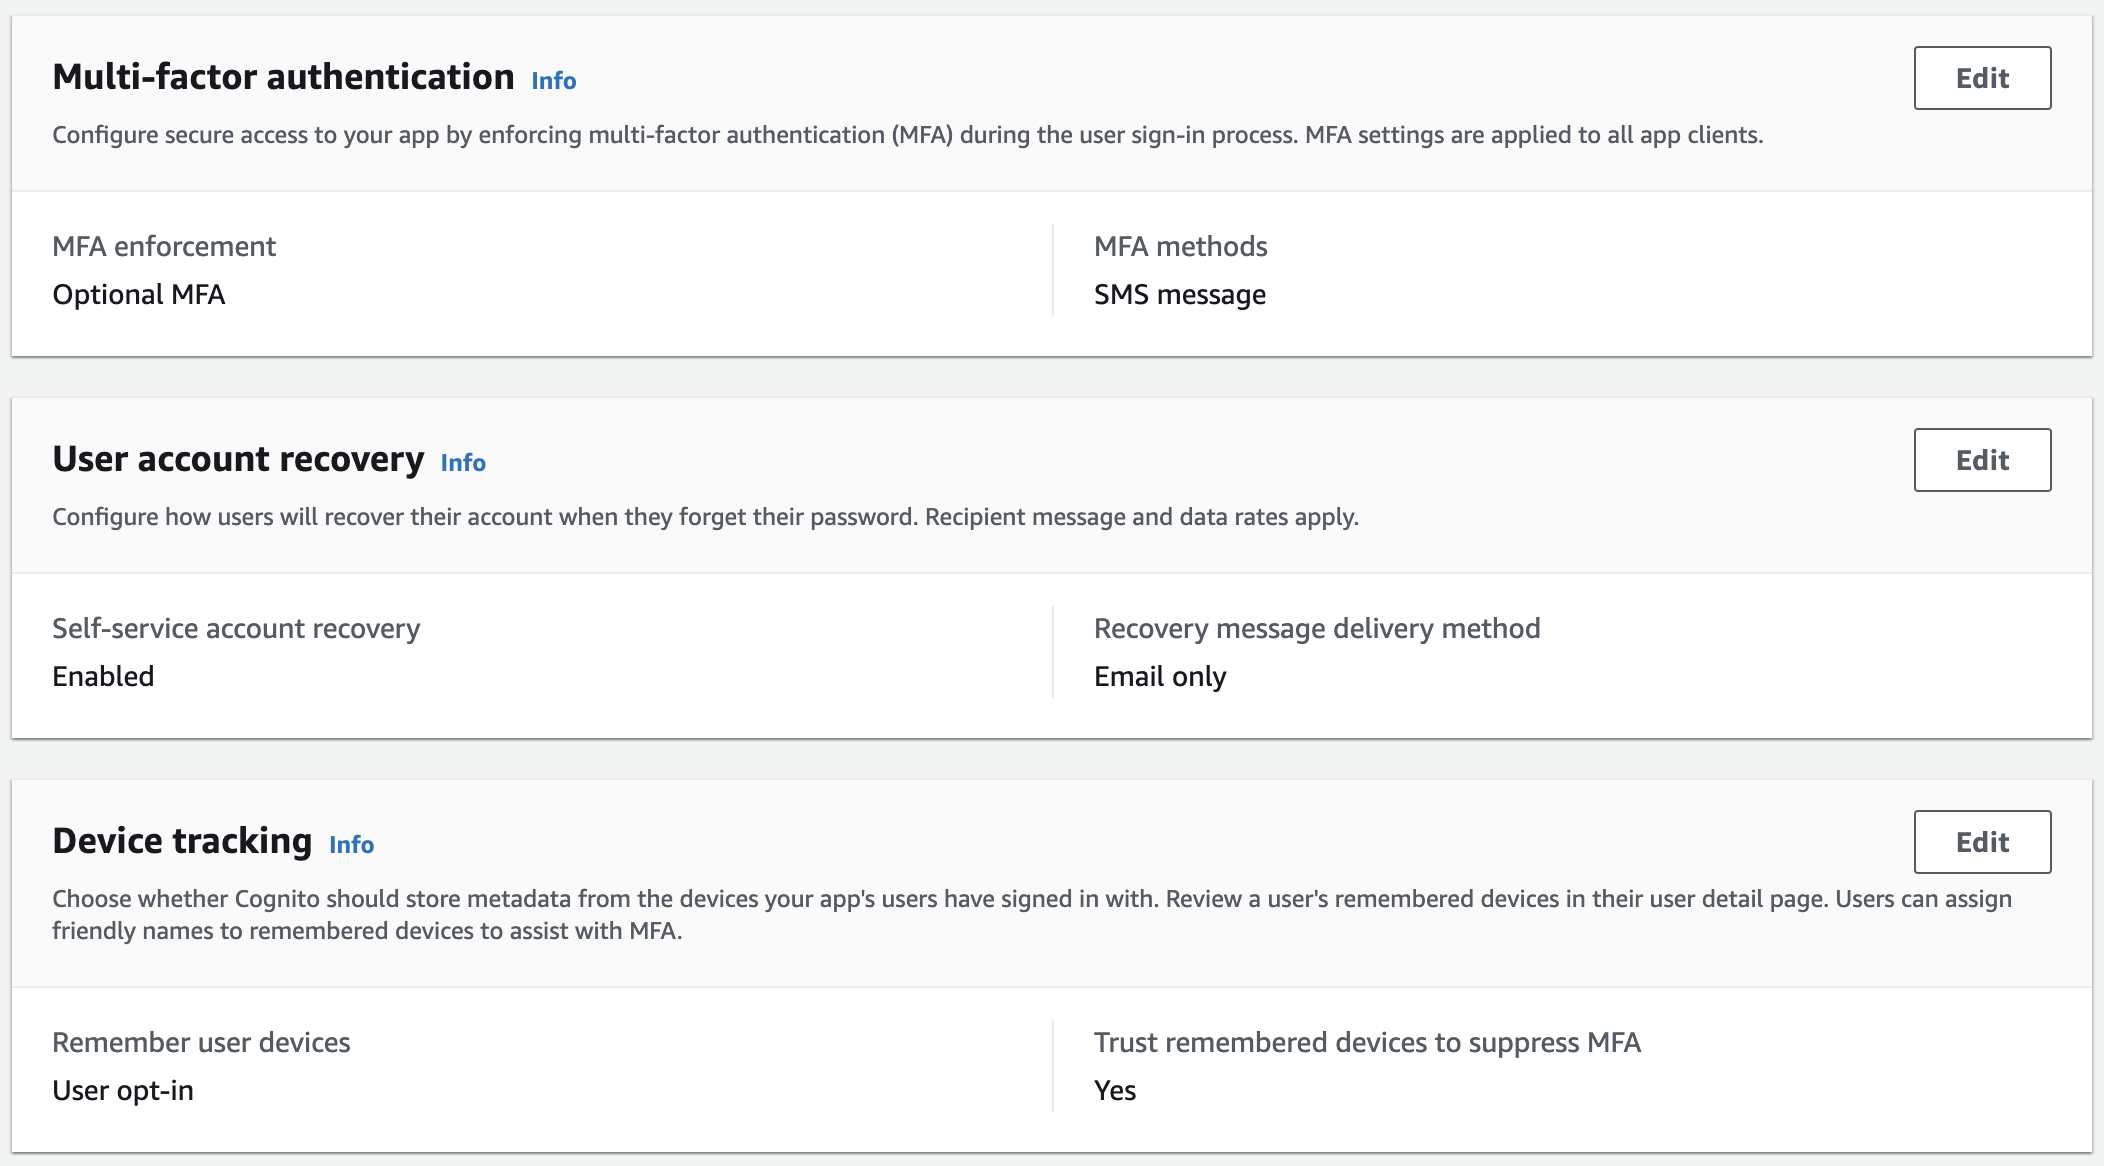Click the 'Device tracking' heading

pos(182,841)
